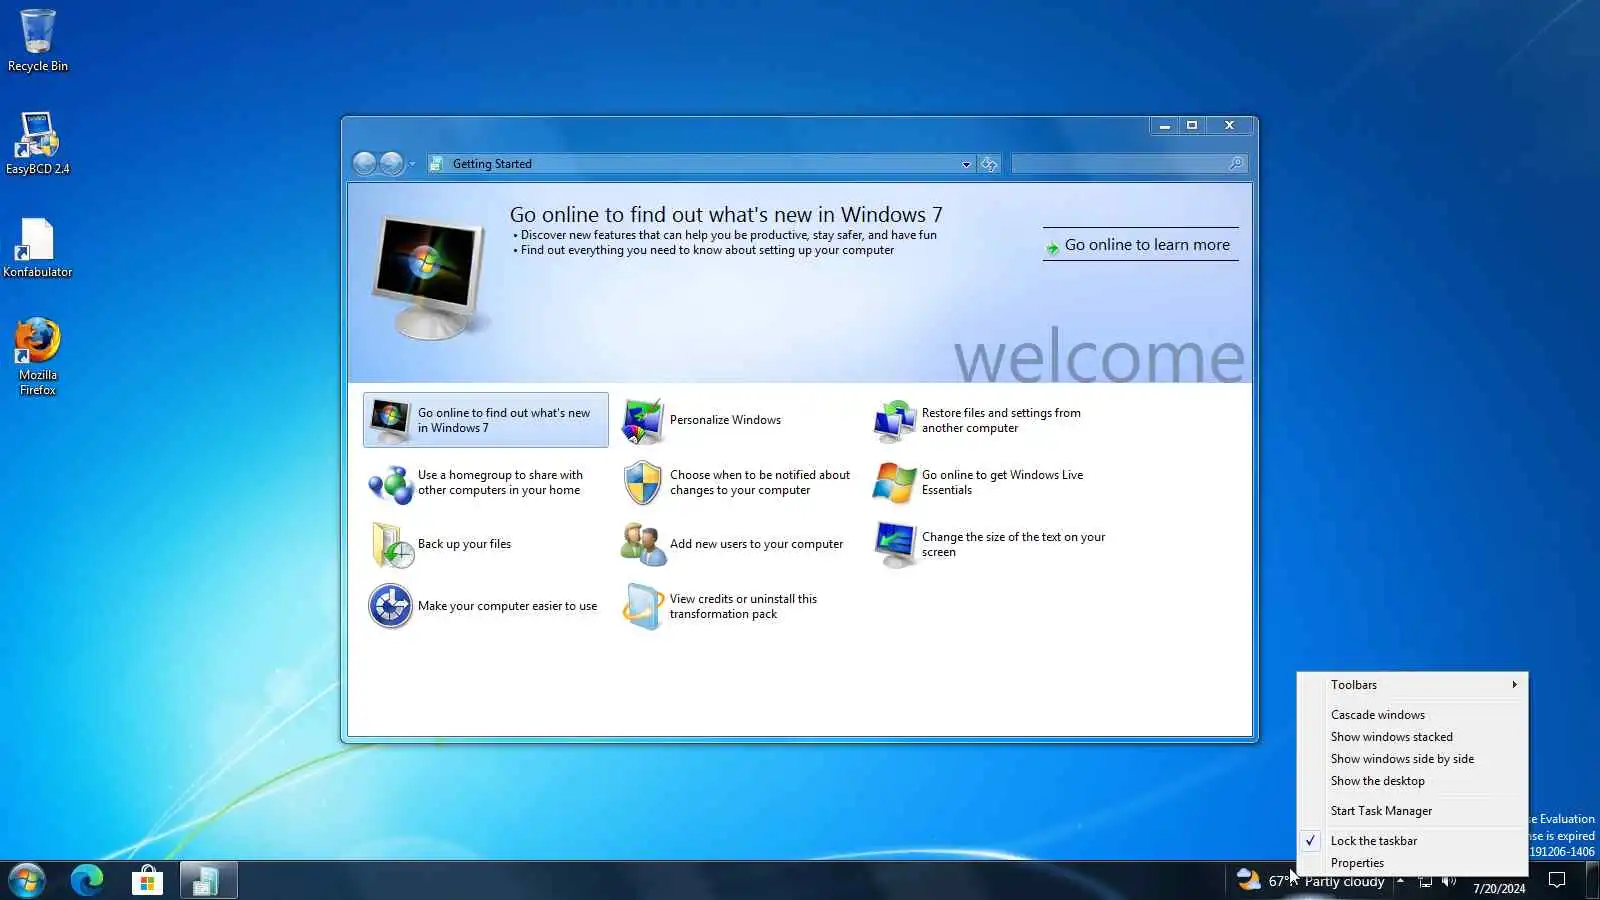Open the 'Back up your files' item
The height and width of the screenshot is (900, 1600).
tap(440, 545)
